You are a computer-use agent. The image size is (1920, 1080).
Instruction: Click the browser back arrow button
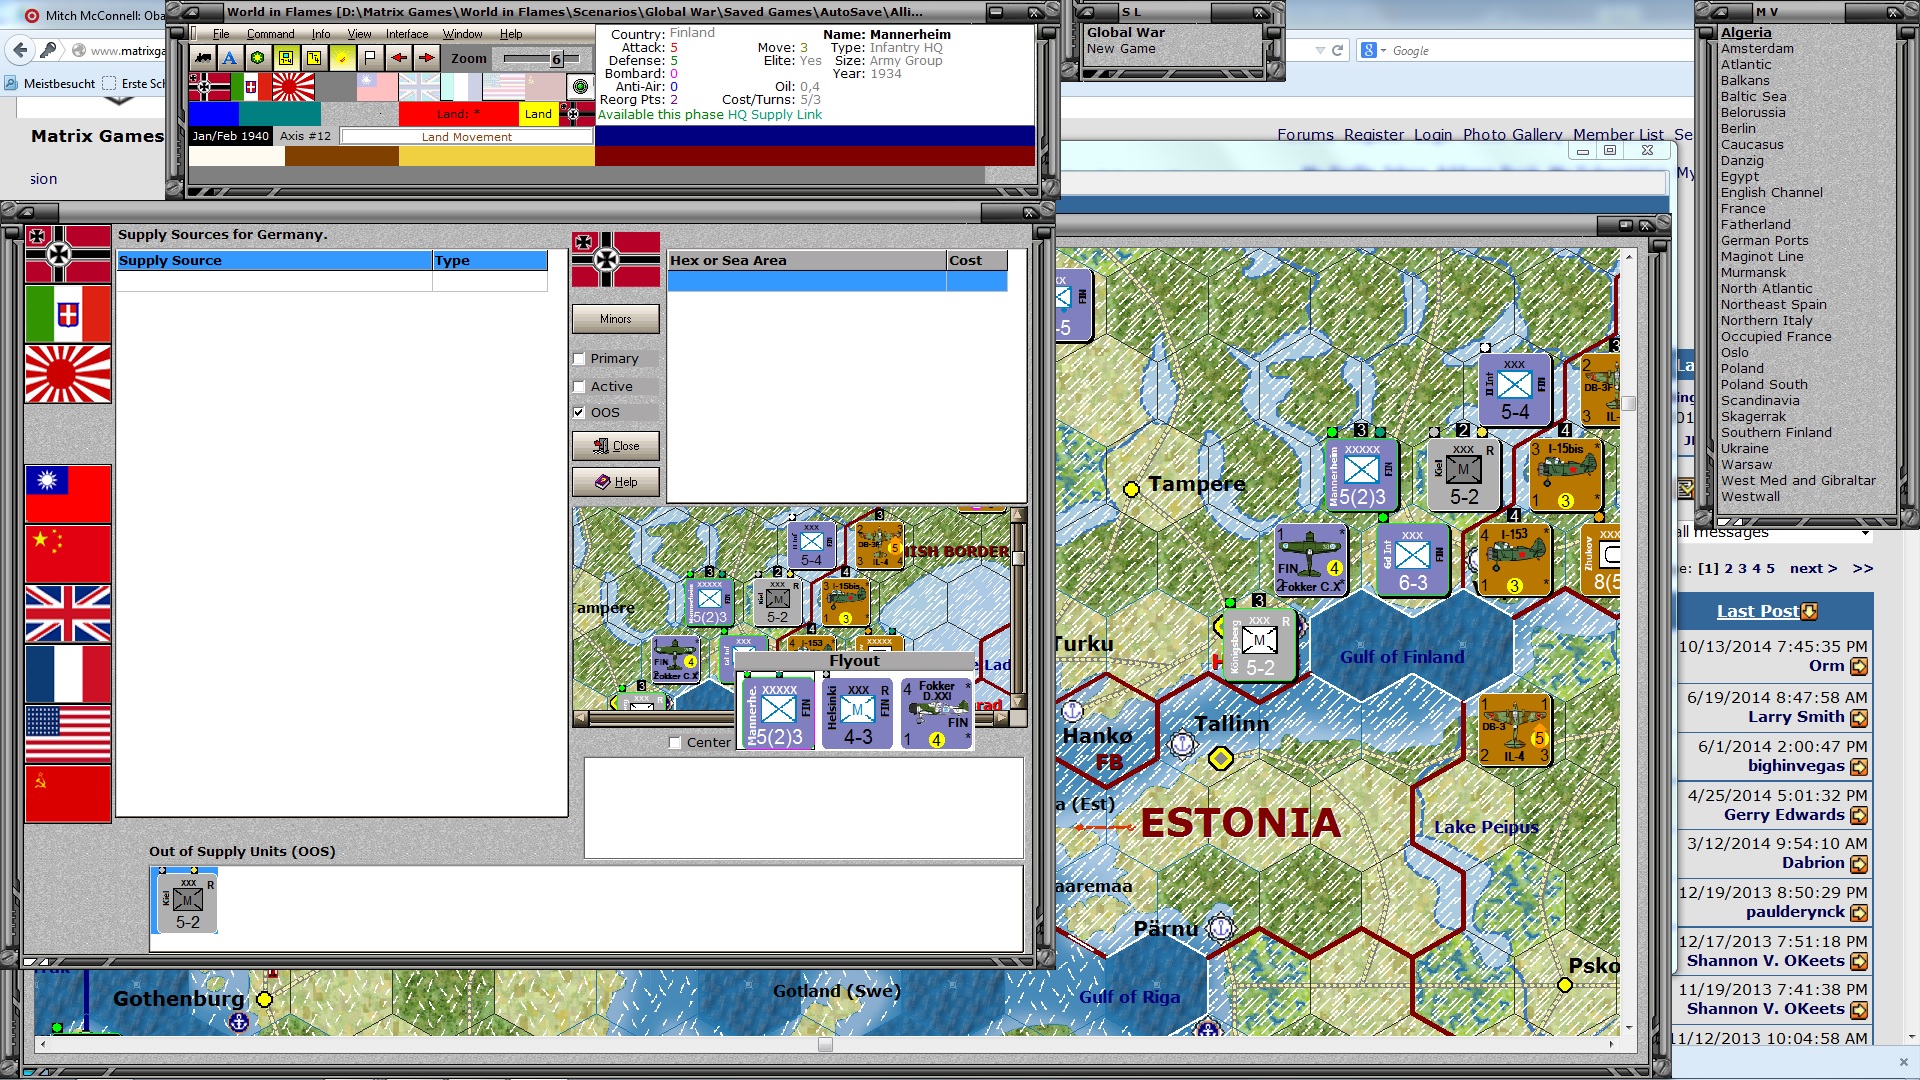pyautogui.click(x=20, y=50)
